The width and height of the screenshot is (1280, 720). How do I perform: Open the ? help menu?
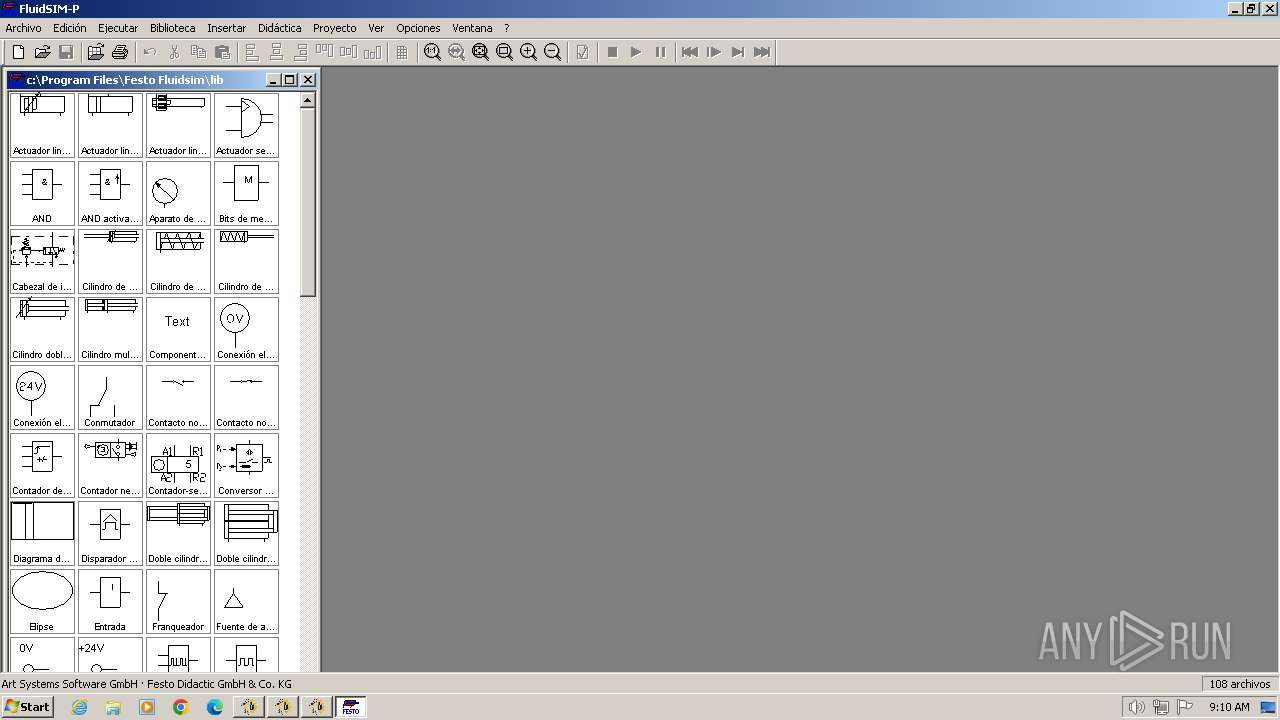[506, 28]
